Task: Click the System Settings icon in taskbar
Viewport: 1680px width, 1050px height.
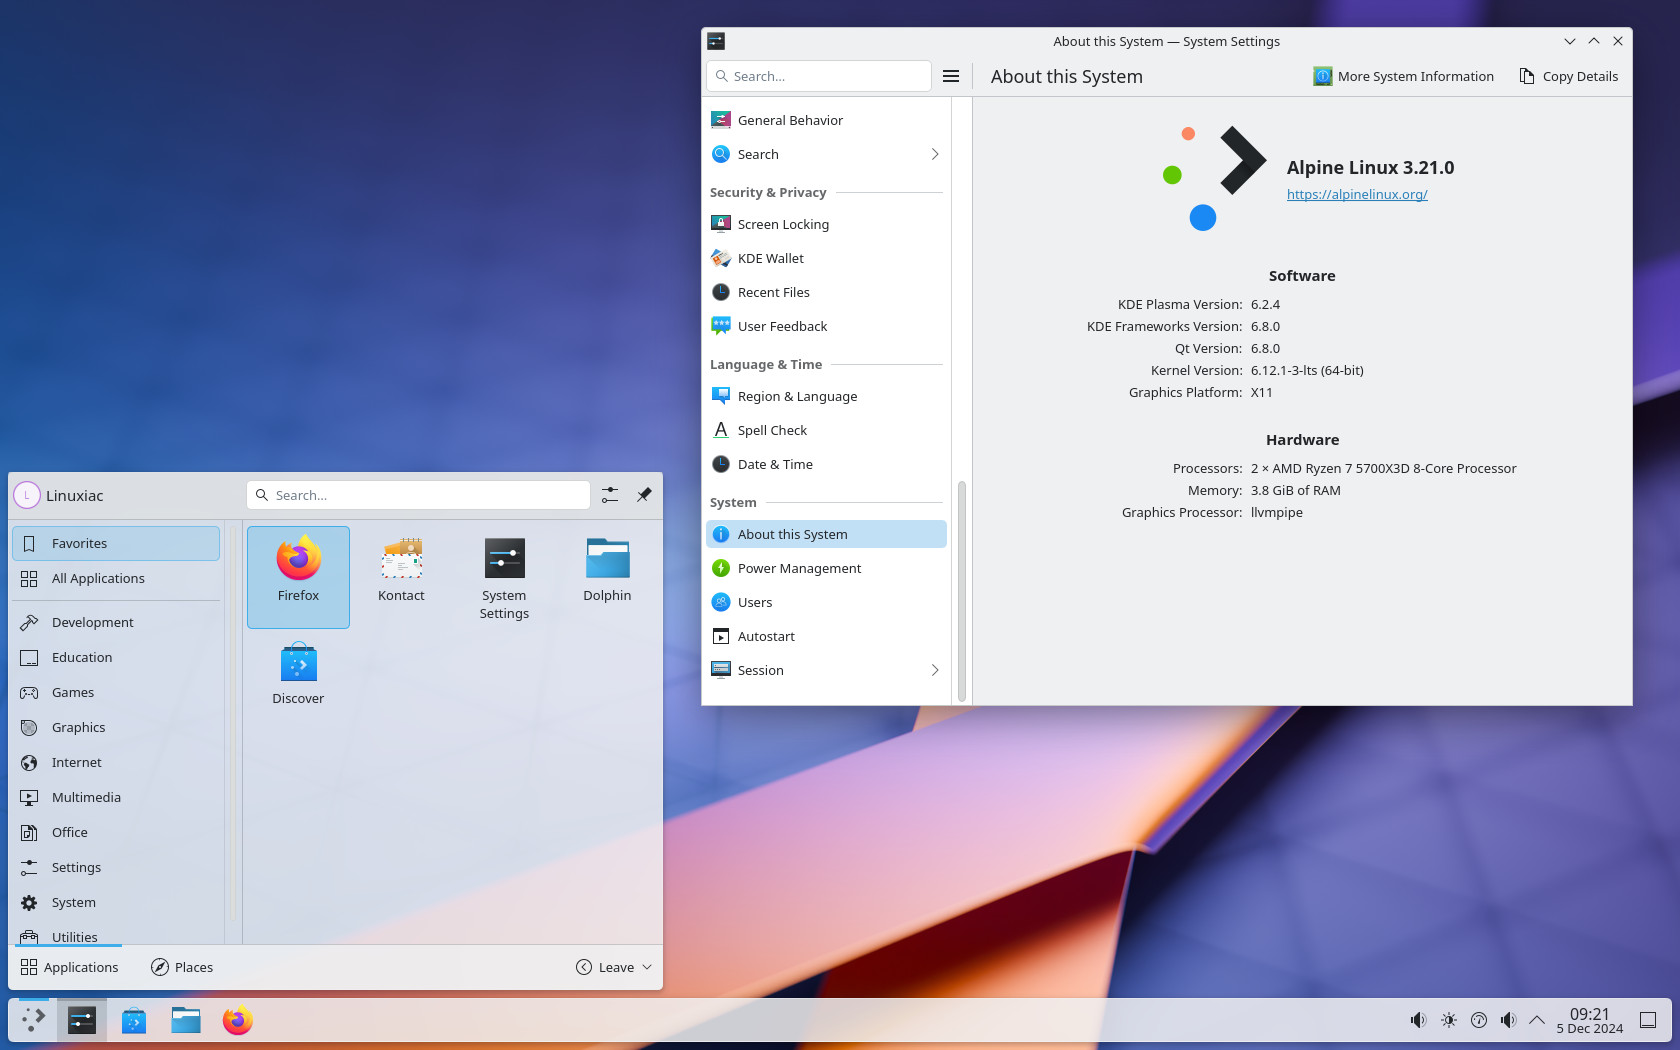Action: pos(82,1020)
